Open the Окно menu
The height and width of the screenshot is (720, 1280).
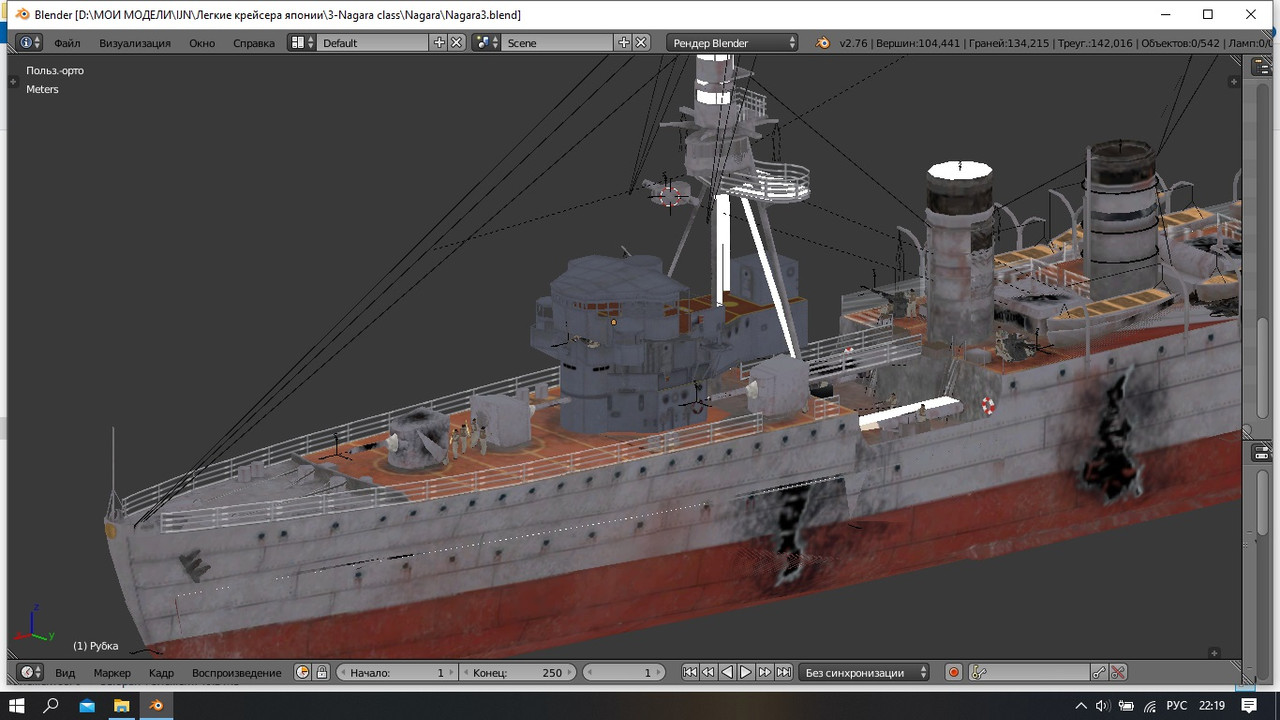[x=202, y=43]
